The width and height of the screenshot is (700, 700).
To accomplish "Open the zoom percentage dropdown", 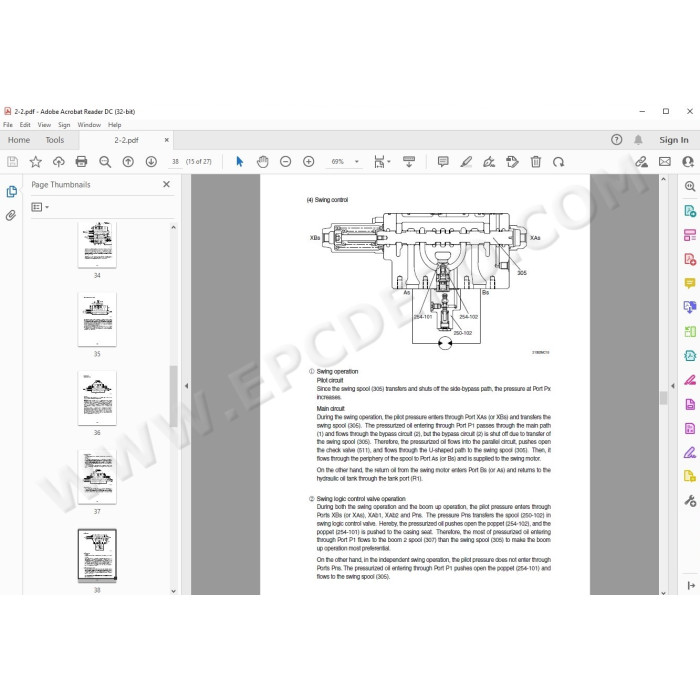I will click(357, 162).
